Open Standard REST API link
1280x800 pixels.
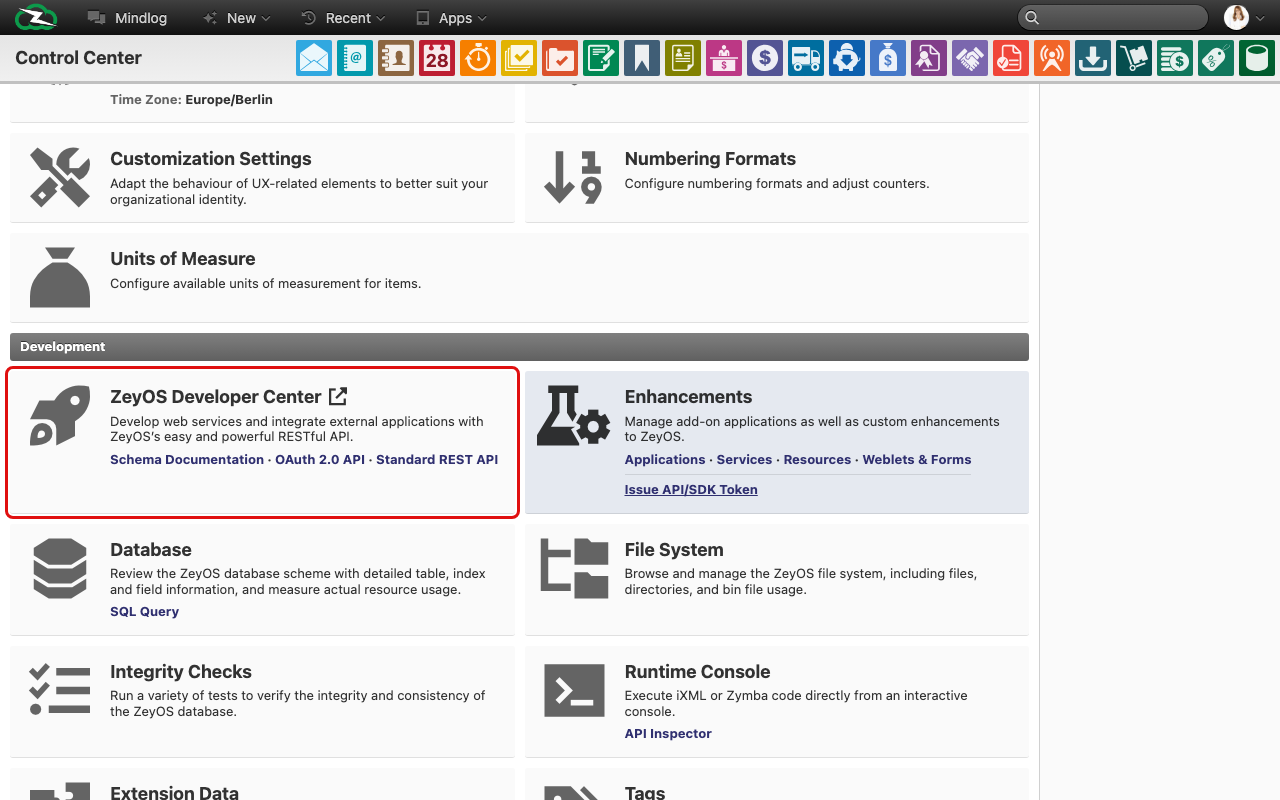coord(437,460)
